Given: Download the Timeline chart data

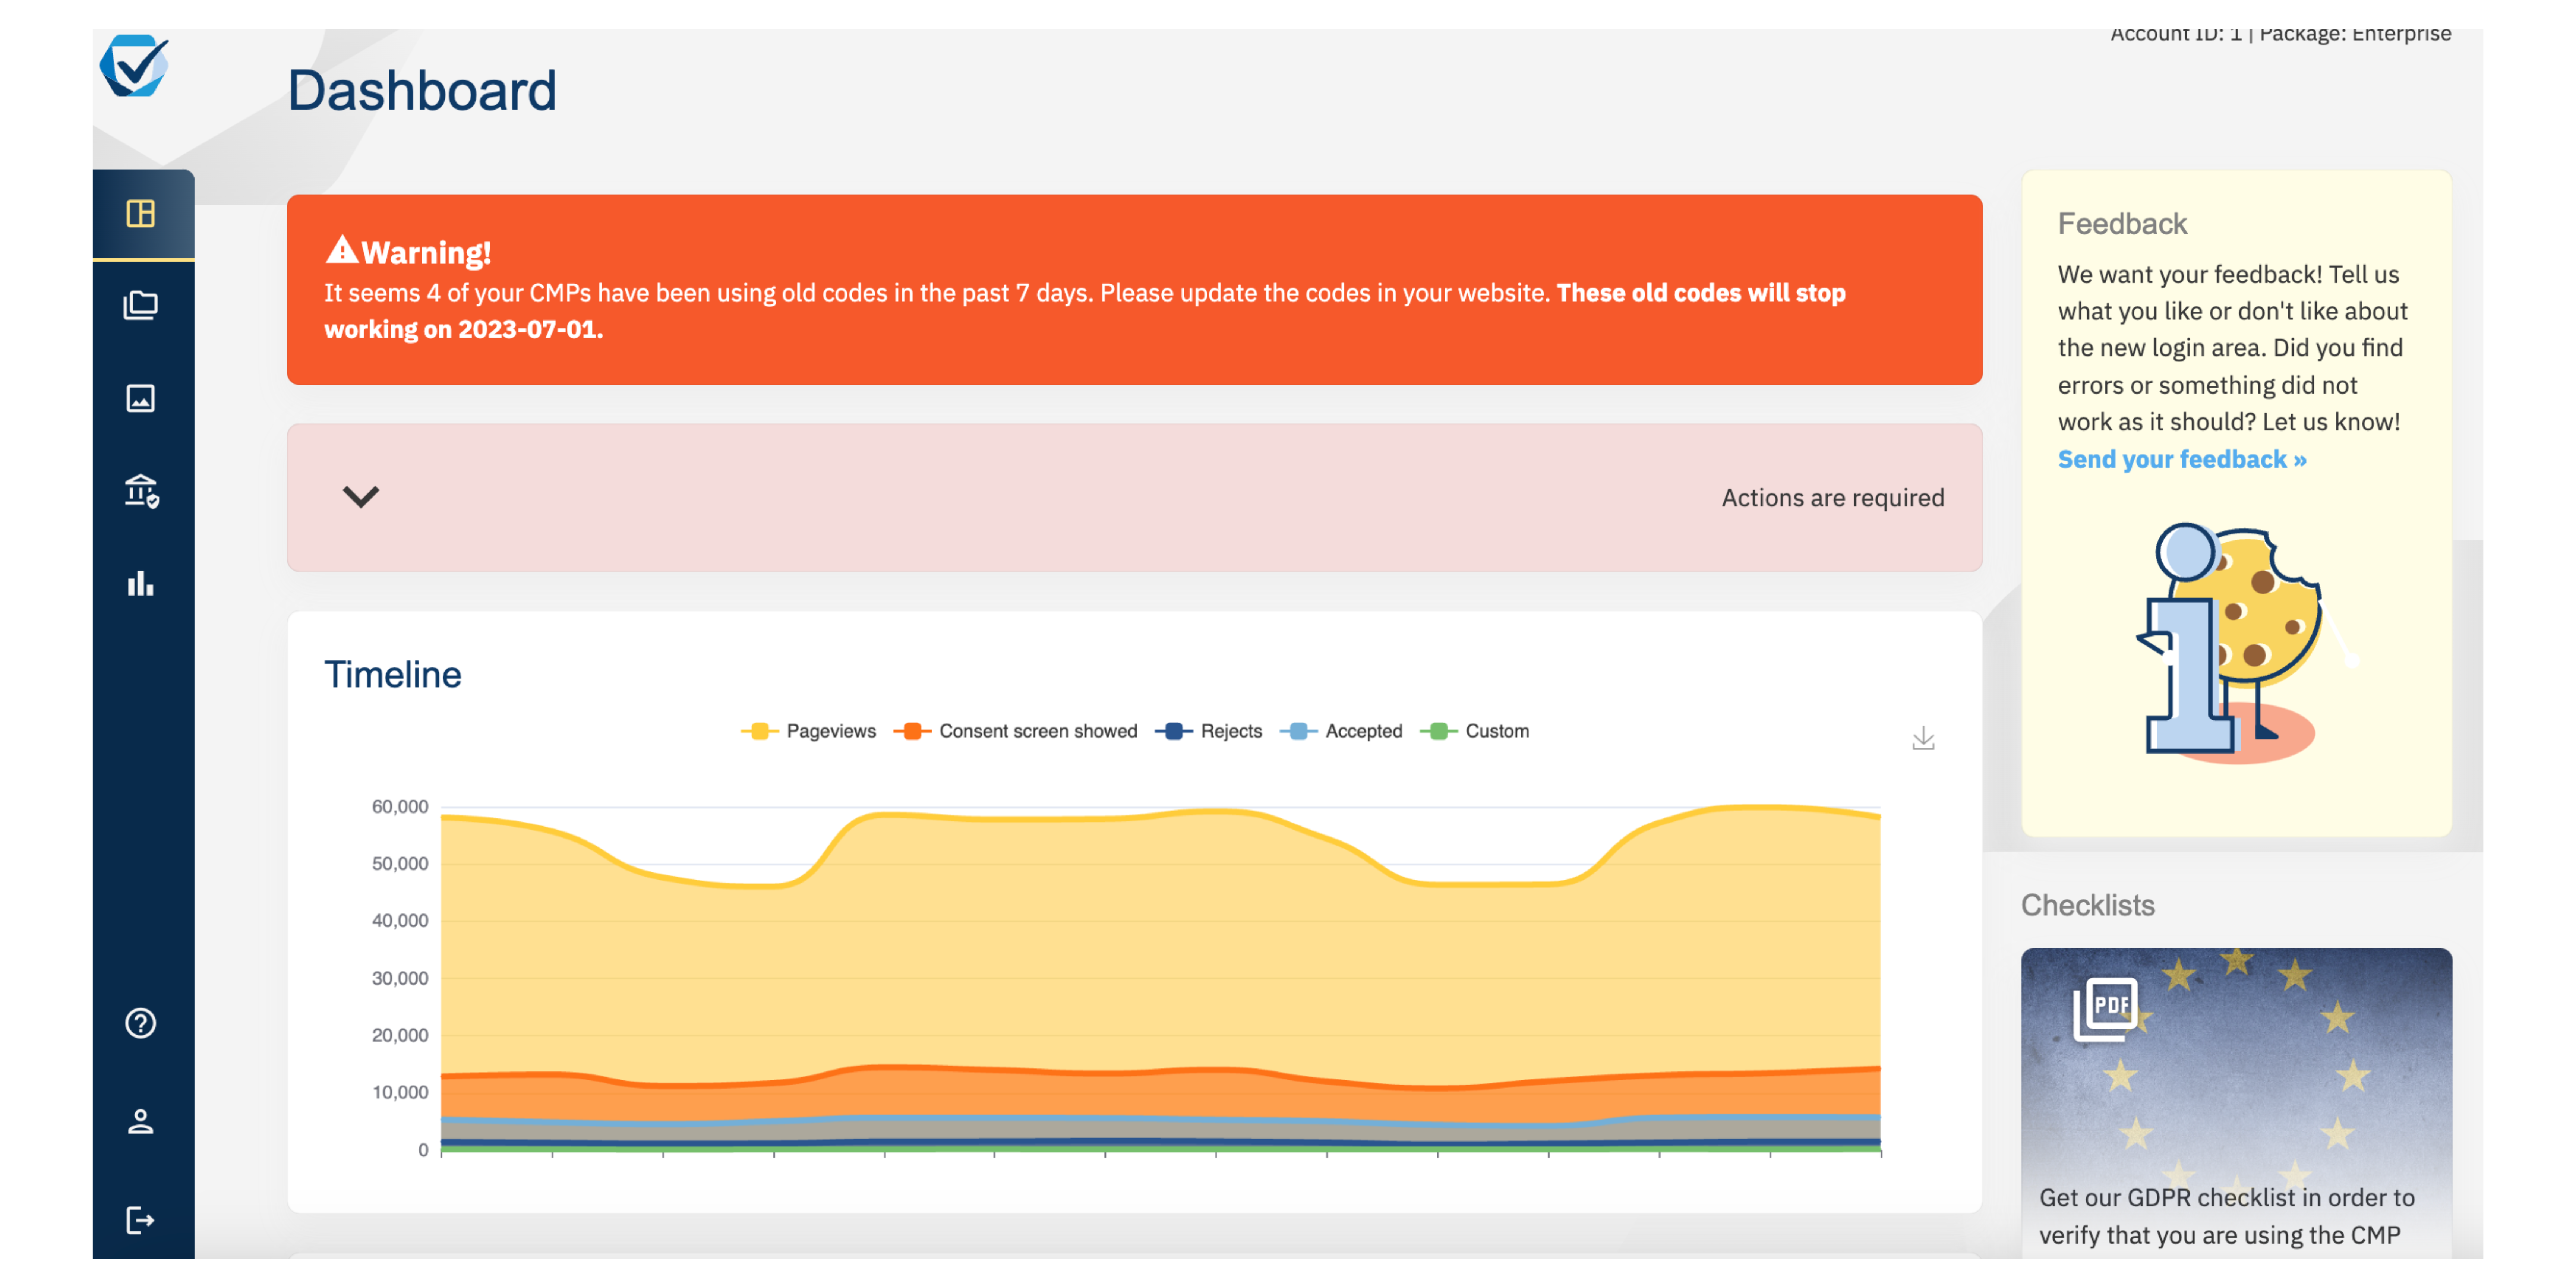Looking at the screenshot, I should [1923, 738].
